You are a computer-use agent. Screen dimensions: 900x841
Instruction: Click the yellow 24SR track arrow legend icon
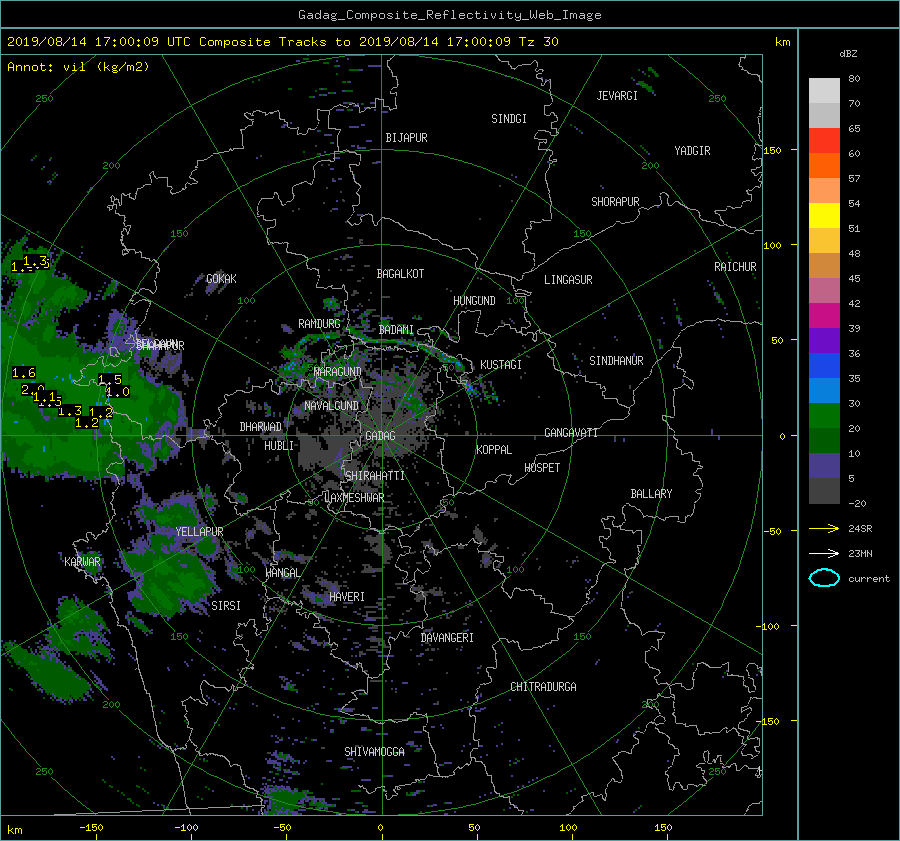tap(824, 528)
